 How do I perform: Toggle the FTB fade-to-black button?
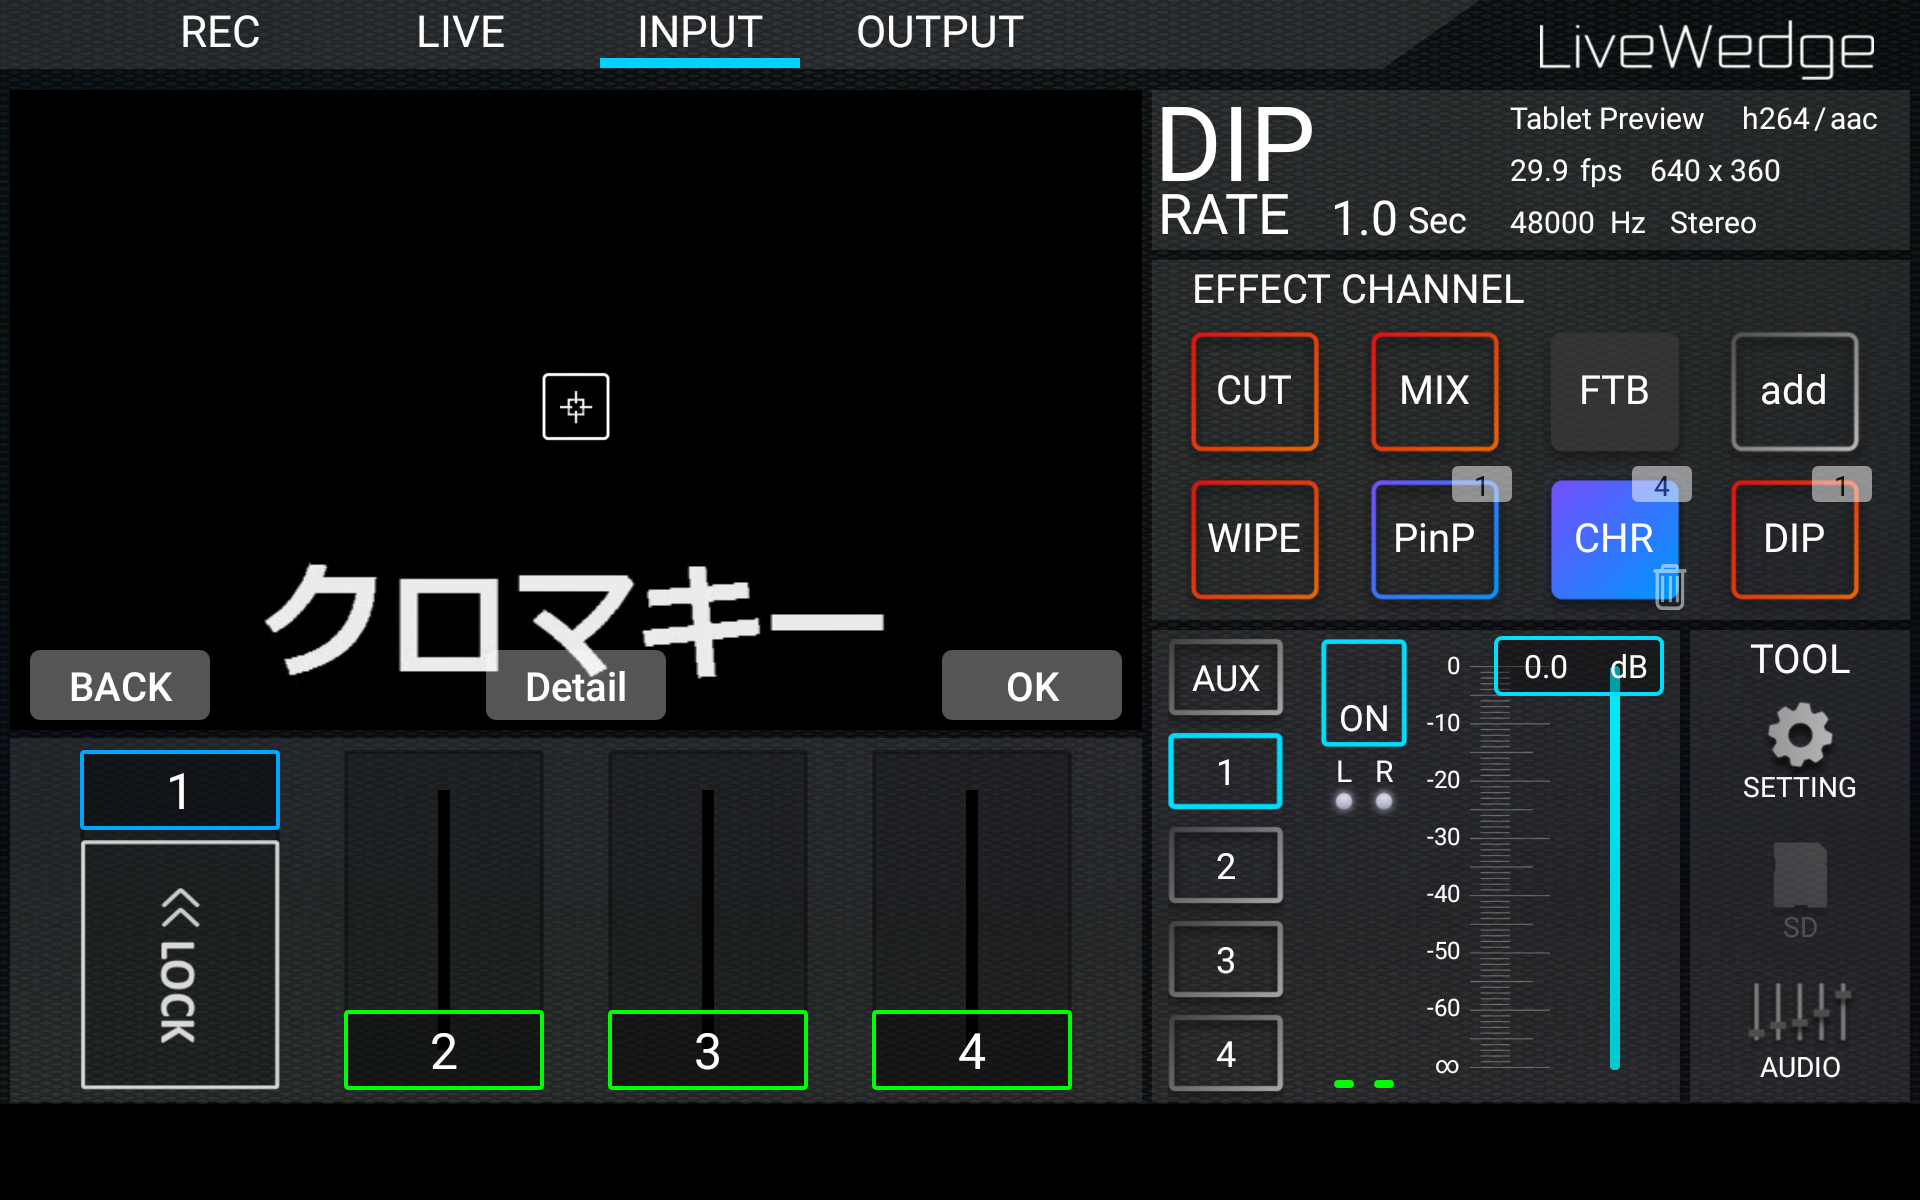(x=1613, y=391)
